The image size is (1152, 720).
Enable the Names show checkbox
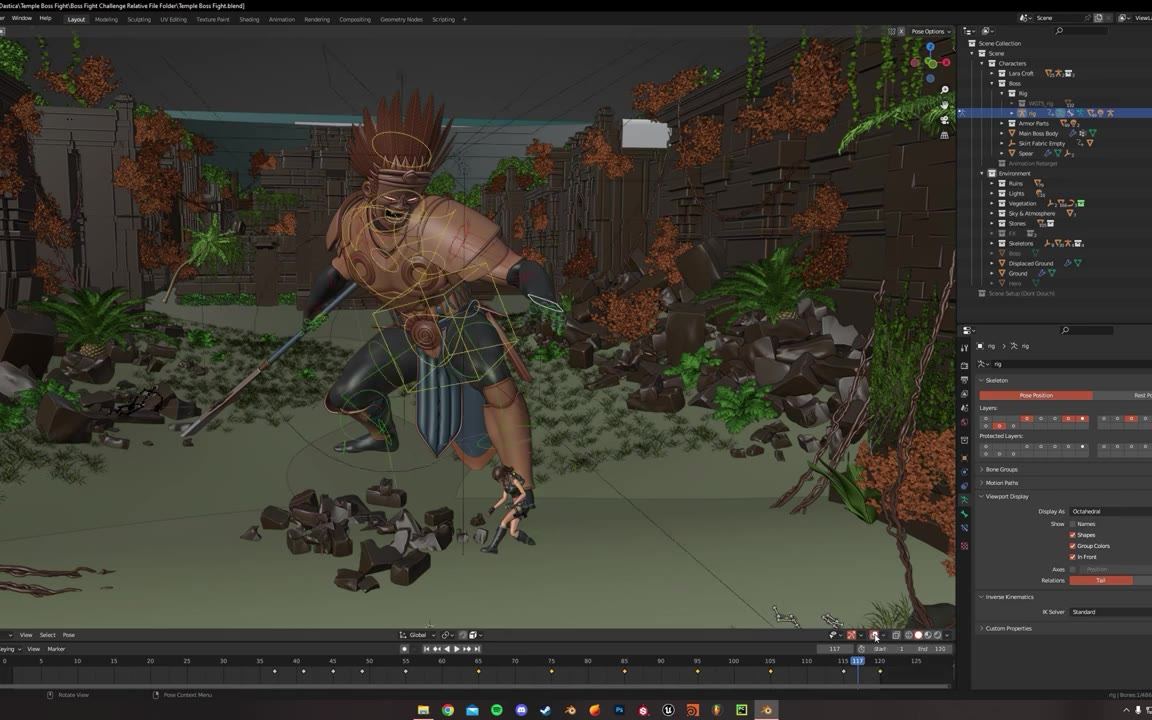click(x=1073, y=524)
